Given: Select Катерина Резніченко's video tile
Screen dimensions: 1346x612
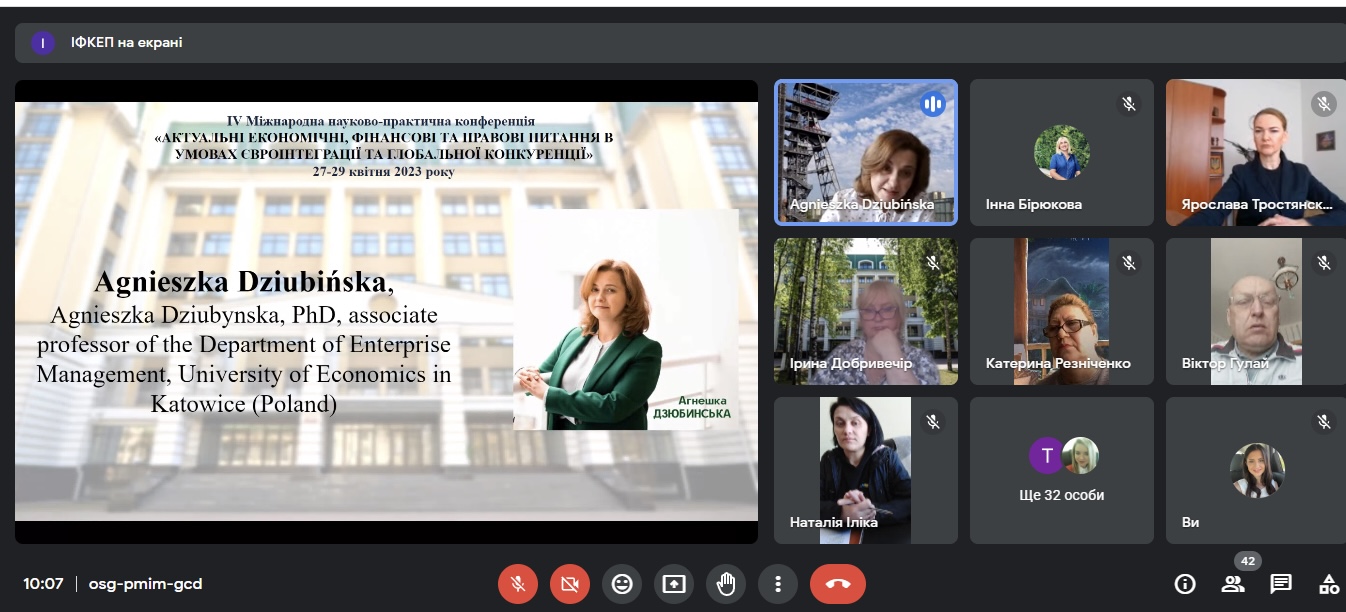Looking at the screenshot, I should [x=1062, y=311].
